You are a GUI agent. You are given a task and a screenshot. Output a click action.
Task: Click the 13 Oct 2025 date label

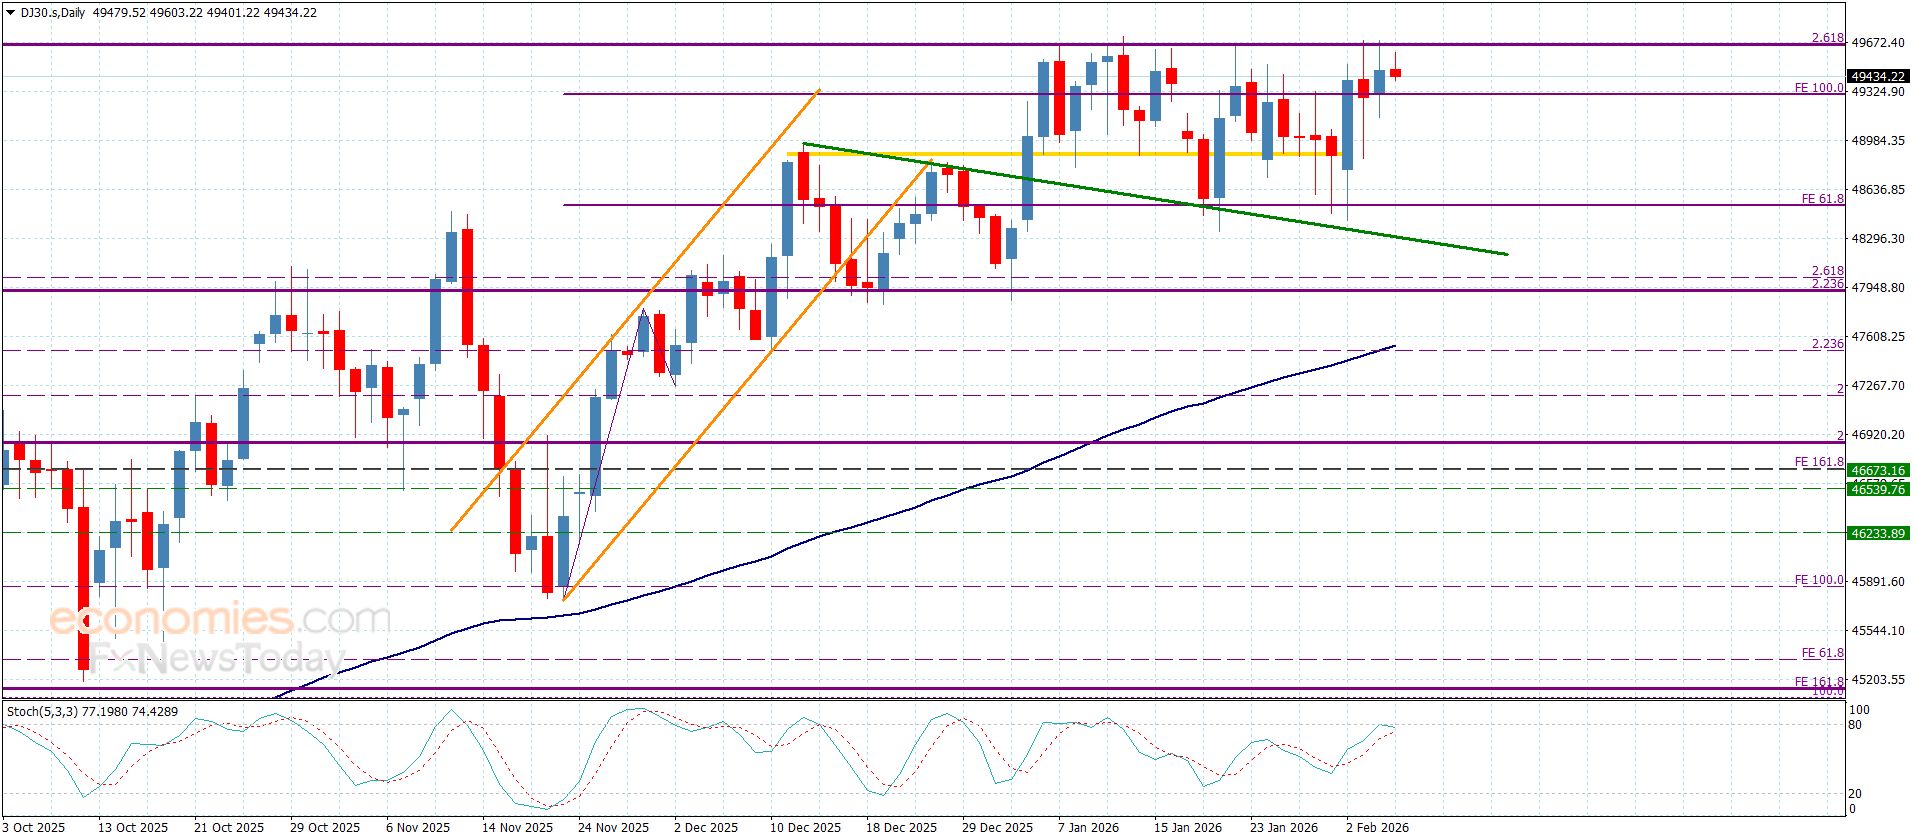pos(133,828)
